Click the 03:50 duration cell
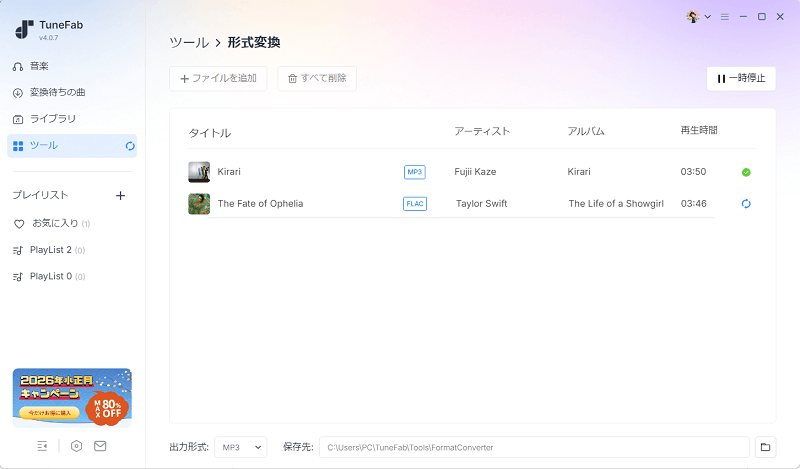This screenshot has height=469, width=800. pos(693,172)
